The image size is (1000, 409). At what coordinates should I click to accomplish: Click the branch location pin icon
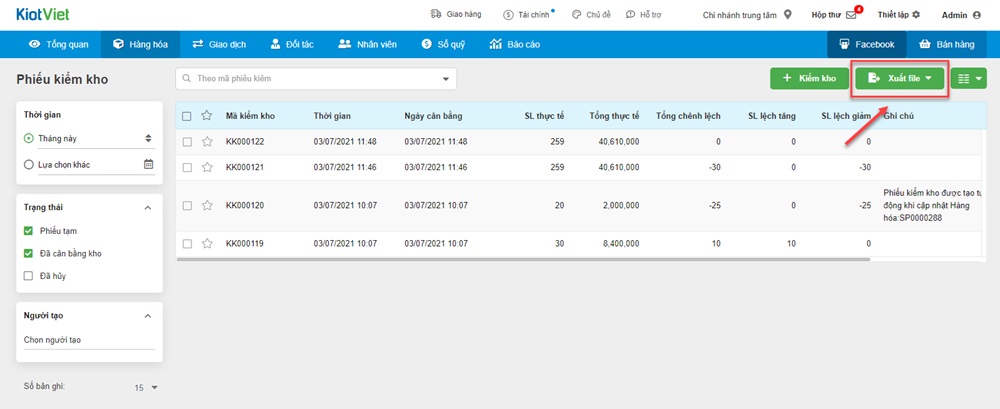tap(788, 15)
